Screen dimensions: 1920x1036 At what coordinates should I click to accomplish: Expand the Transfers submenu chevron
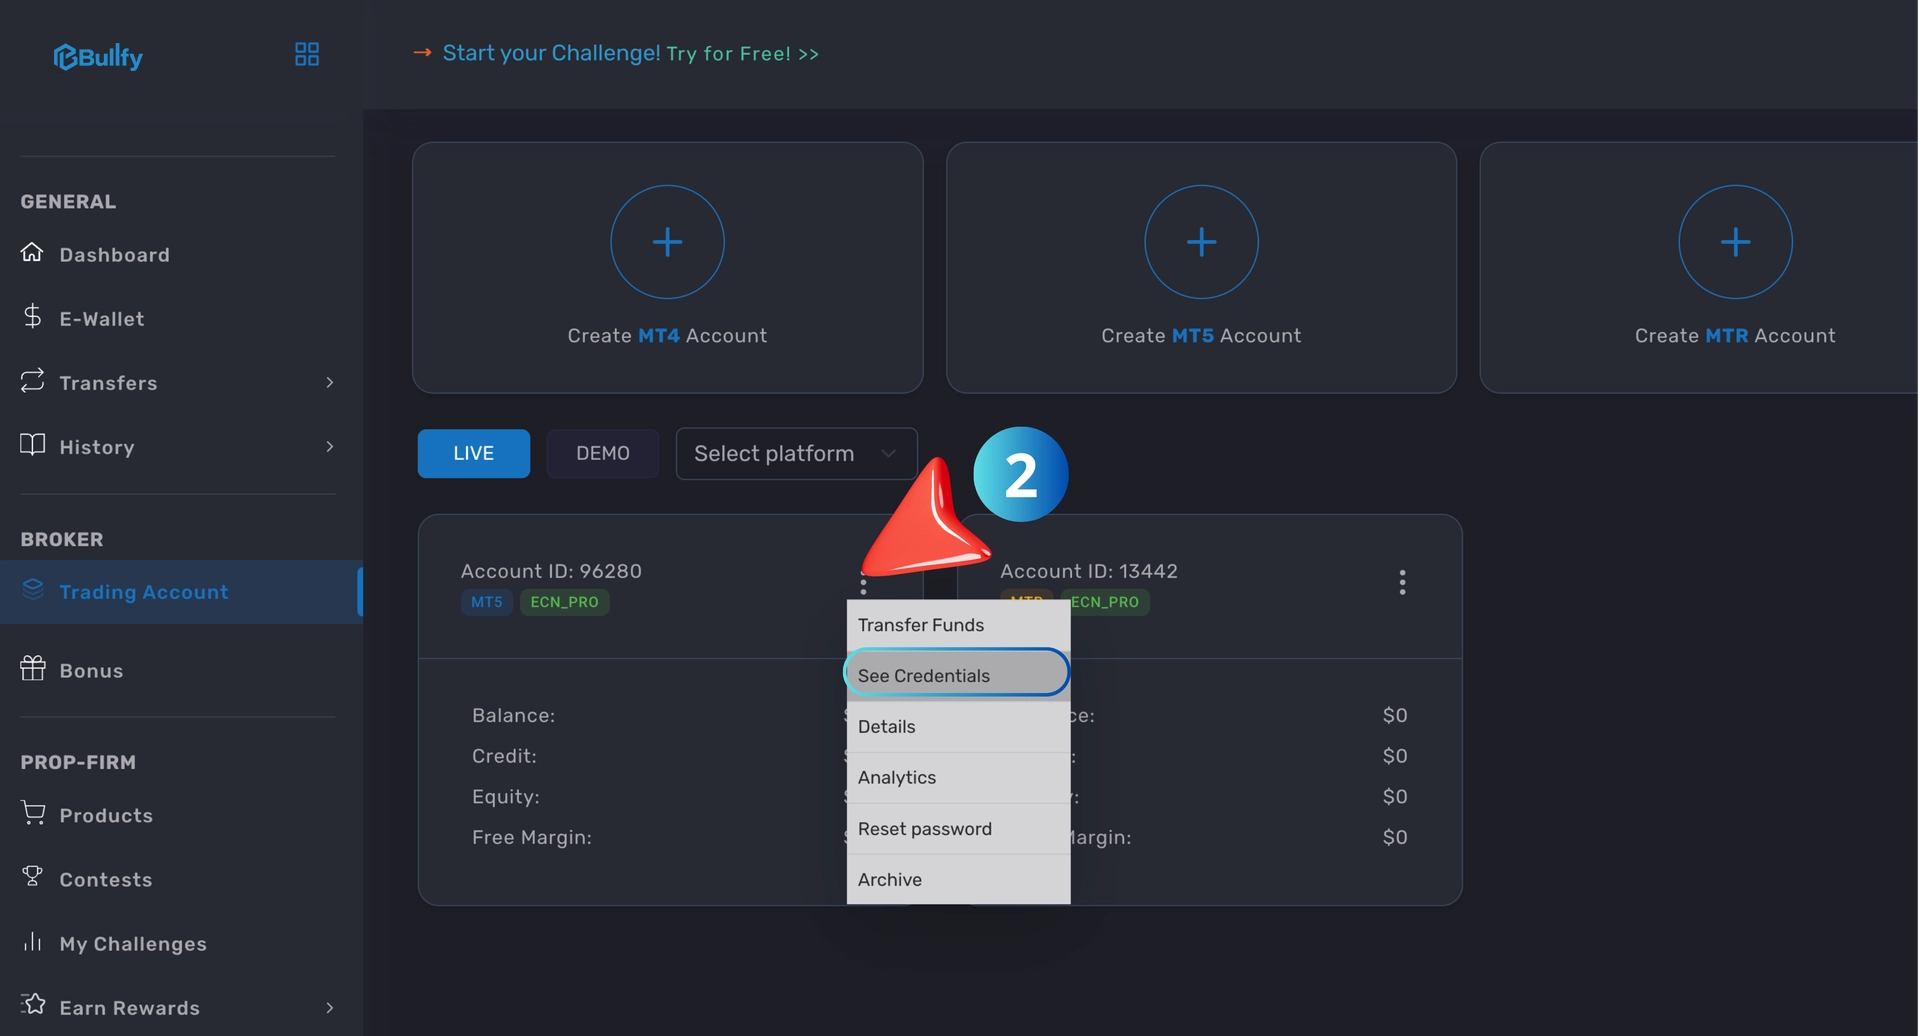coord(330,382)
